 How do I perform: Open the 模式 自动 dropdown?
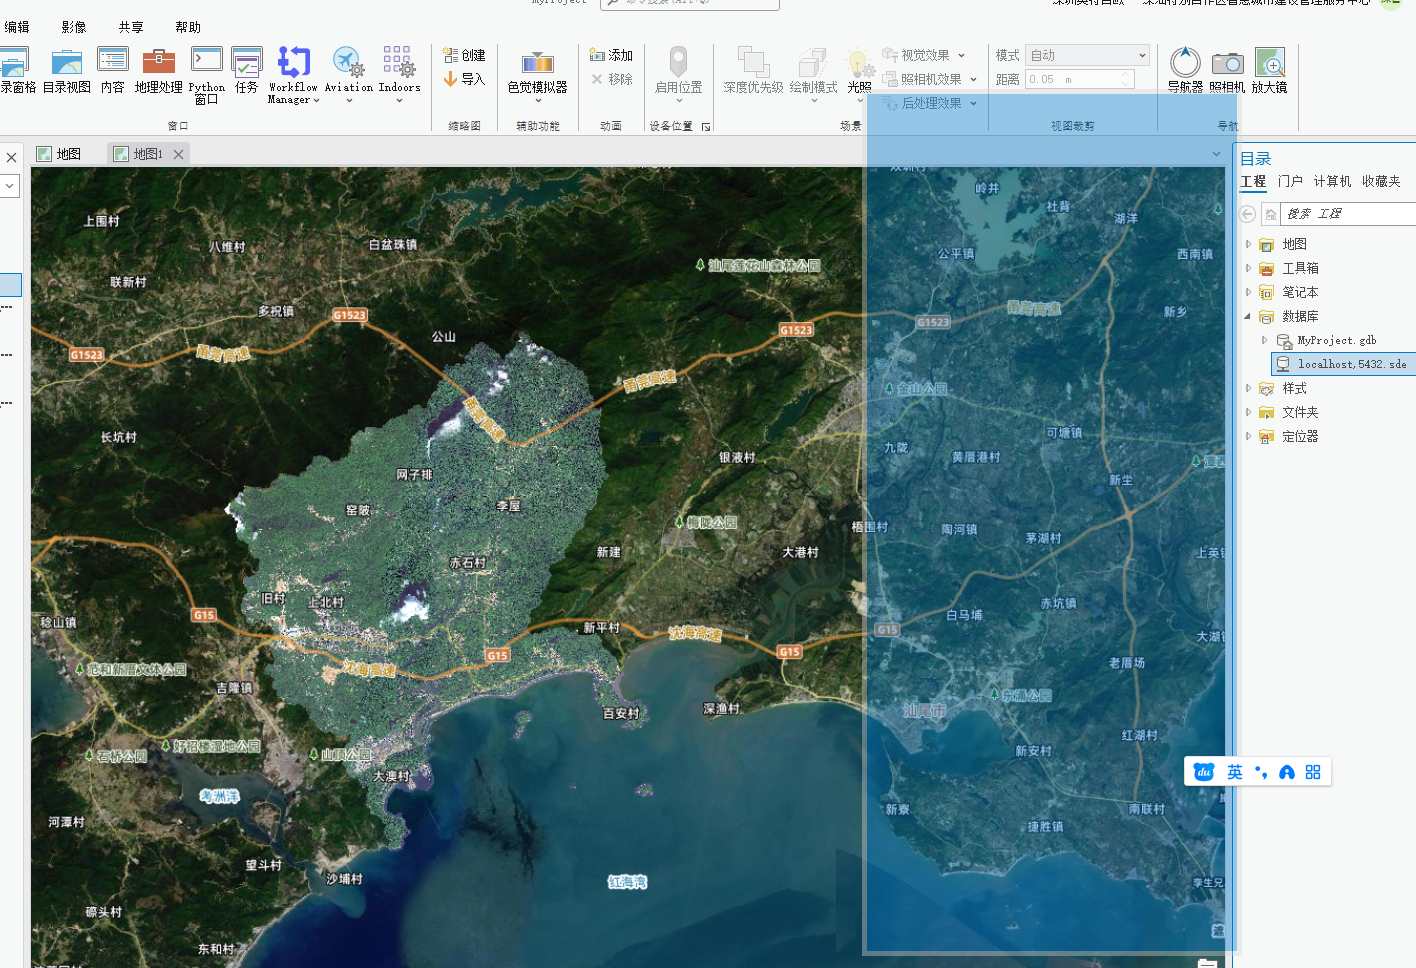pos(1087,55)
